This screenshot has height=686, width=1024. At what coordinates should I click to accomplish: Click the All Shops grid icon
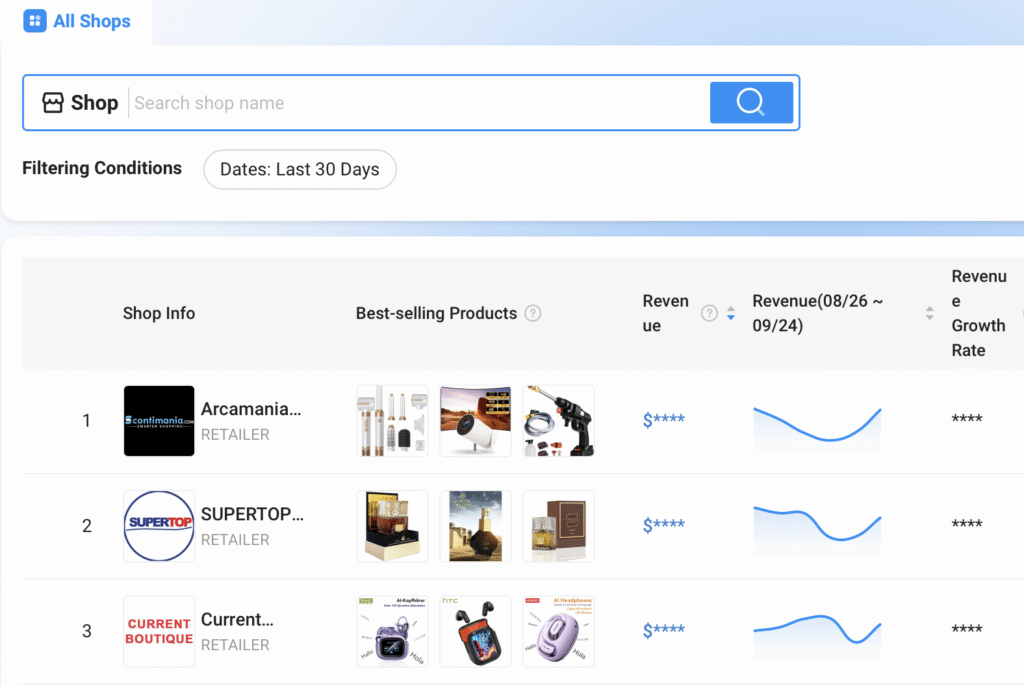[x=35, y=21]
